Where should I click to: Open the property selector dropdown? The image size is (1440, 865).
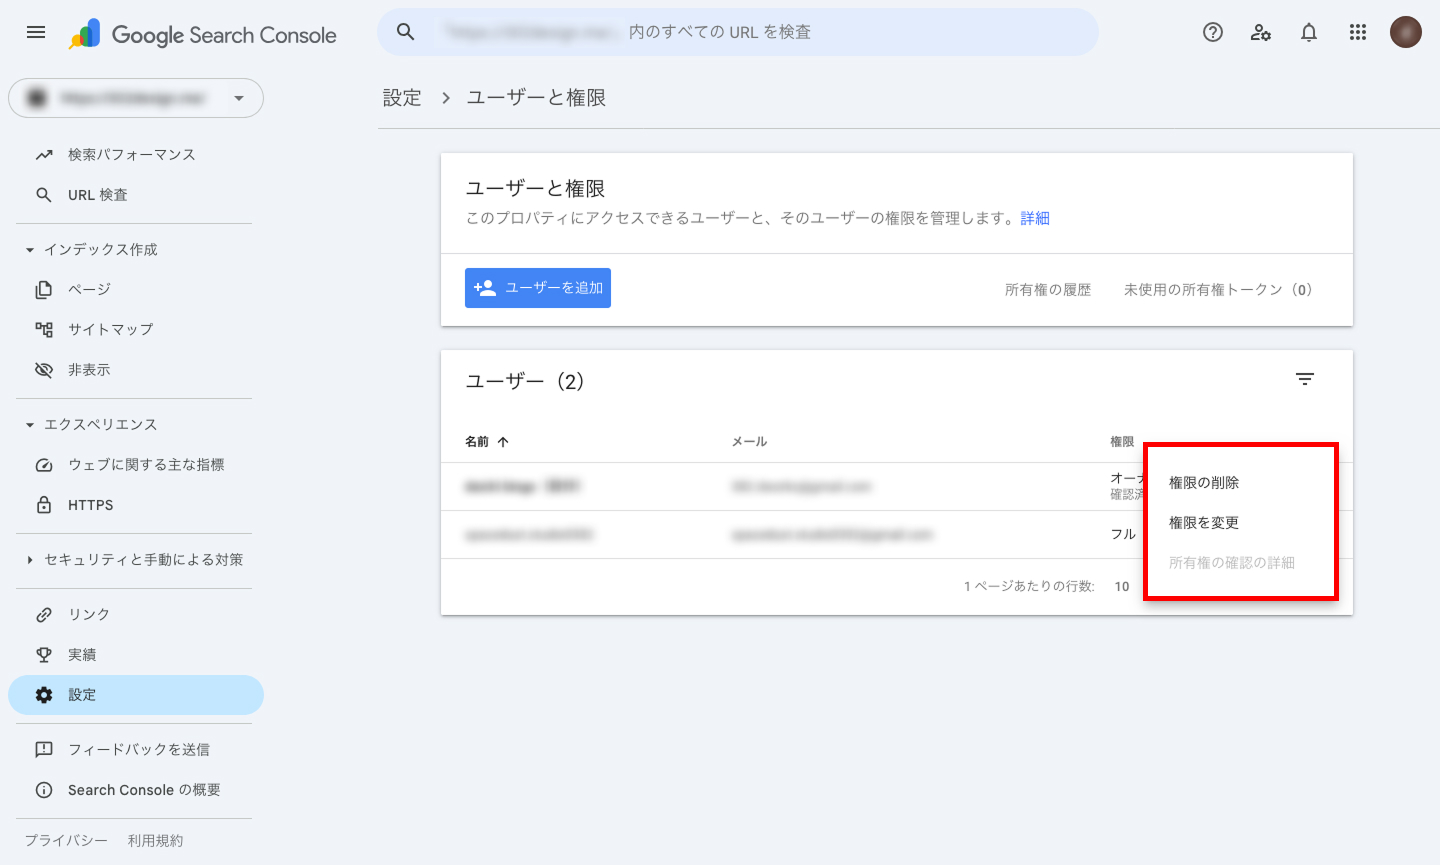pyautogui.click(x=136, y=98)
